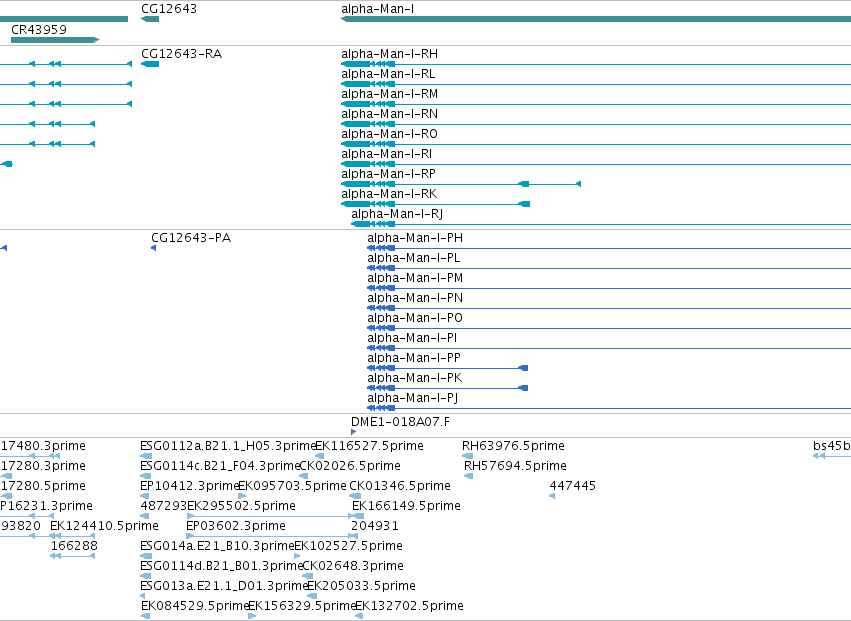The width and height of the screenshot is (851, 621).
Task: Click EST label 17480.3prime
Action: click(43, 446)
